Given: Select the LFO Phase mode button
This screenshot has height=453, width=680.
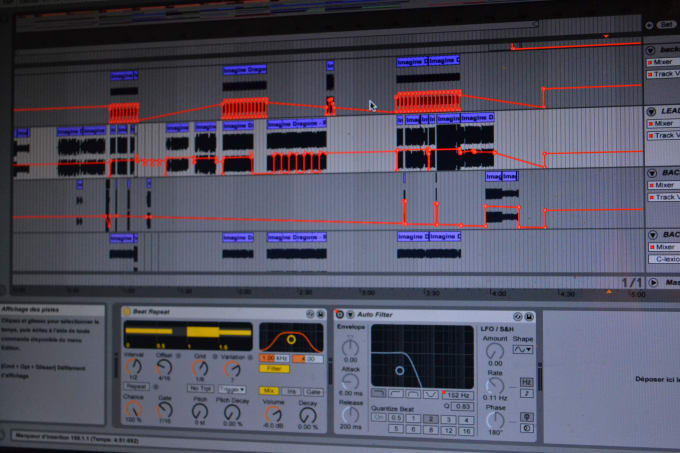Looking at the screenshot, I should pos(526,417).
